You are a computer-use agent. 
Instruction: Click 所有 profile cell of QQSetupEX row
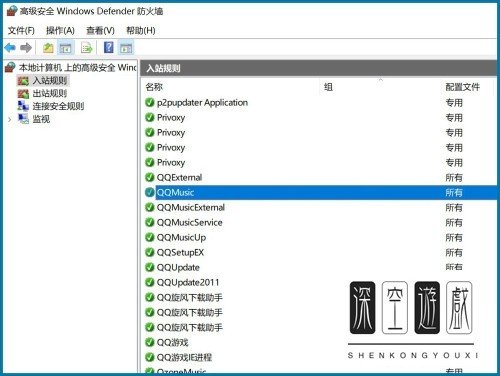coord(454,252)
